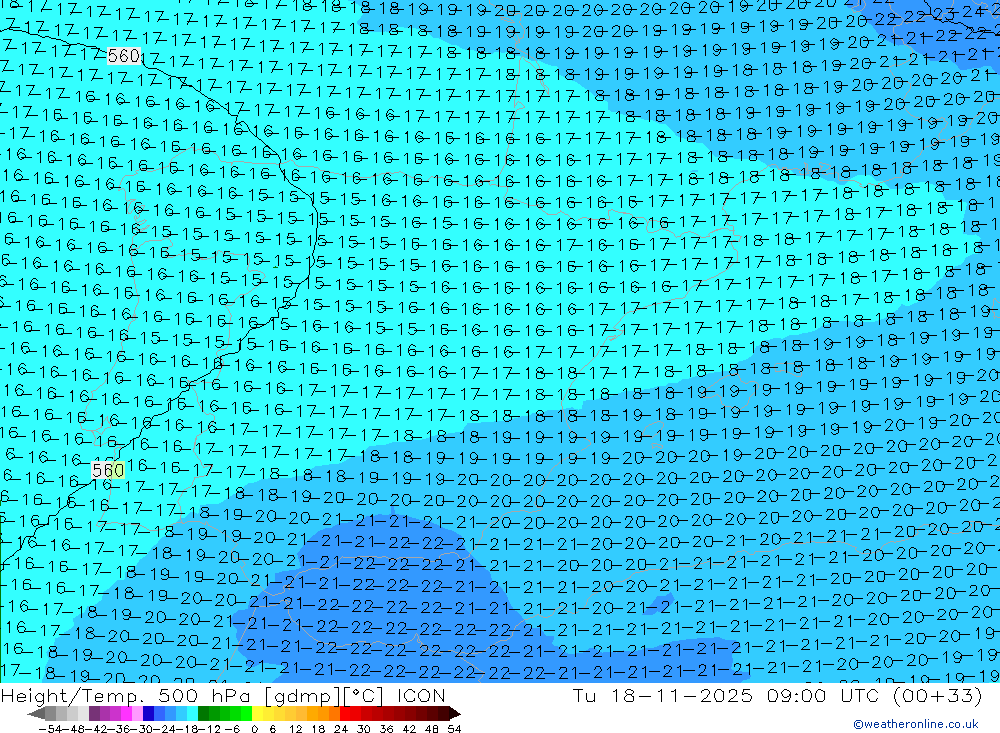1000x733 pixels.
Task: Click the gray left arrow end of legend
Action: (x=36, y=714)
